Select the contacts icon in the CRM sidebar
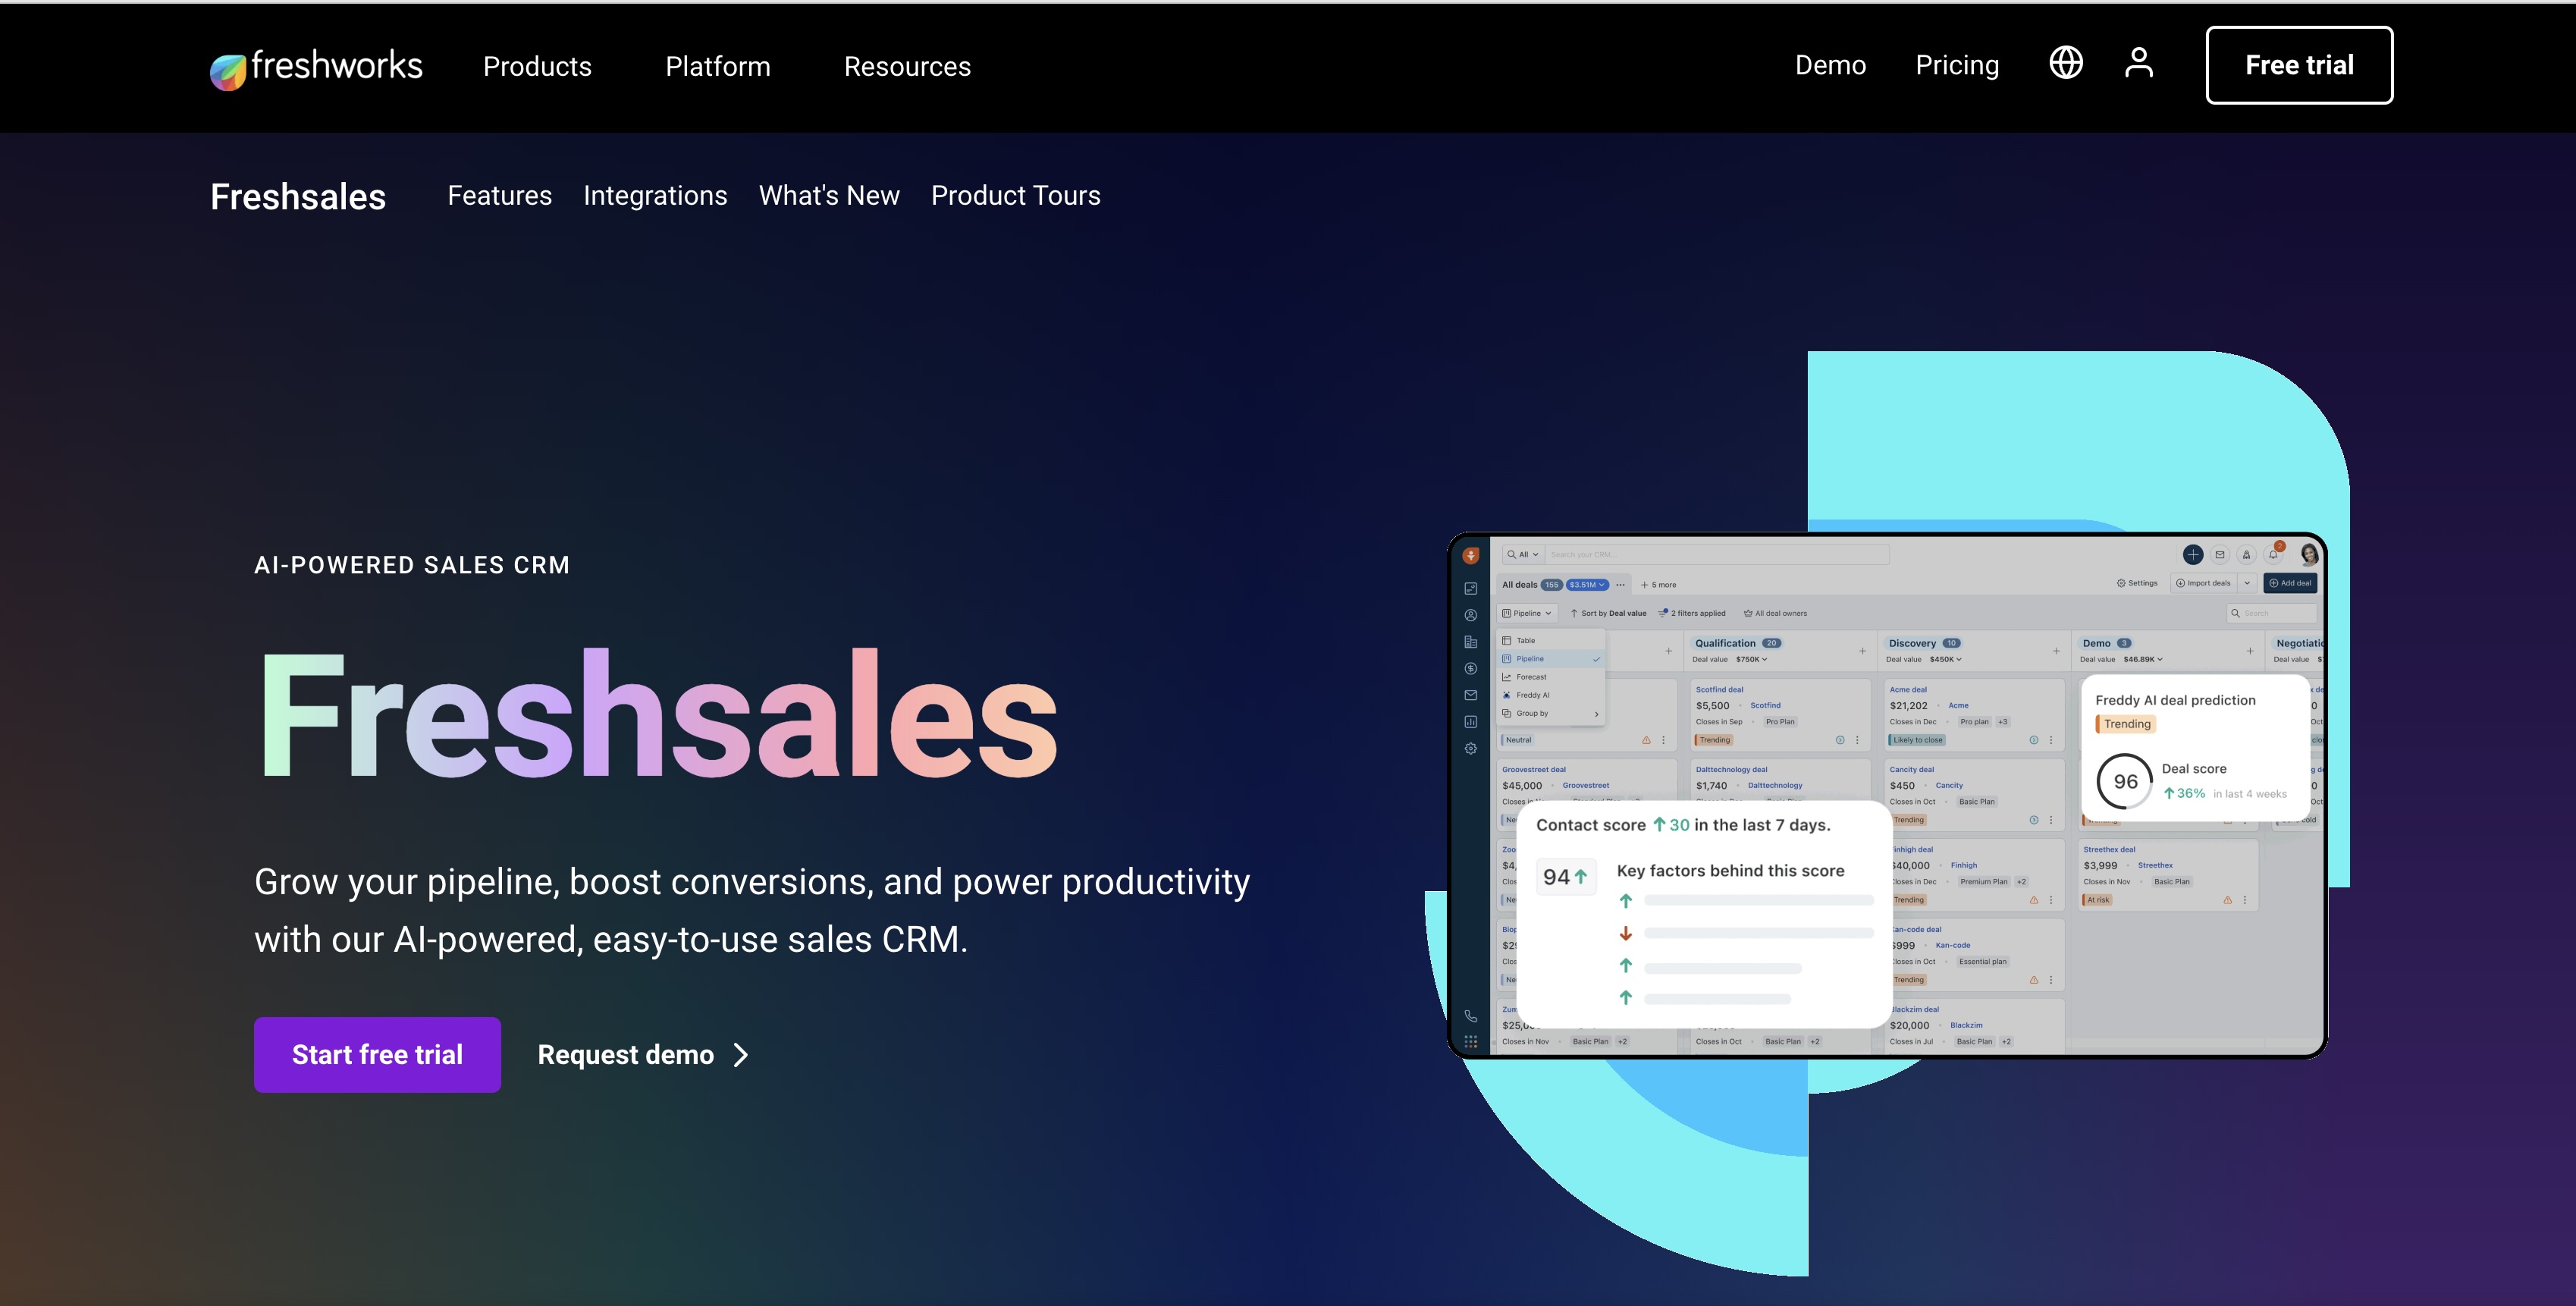The image size is (2576, 1306). 1470,614
